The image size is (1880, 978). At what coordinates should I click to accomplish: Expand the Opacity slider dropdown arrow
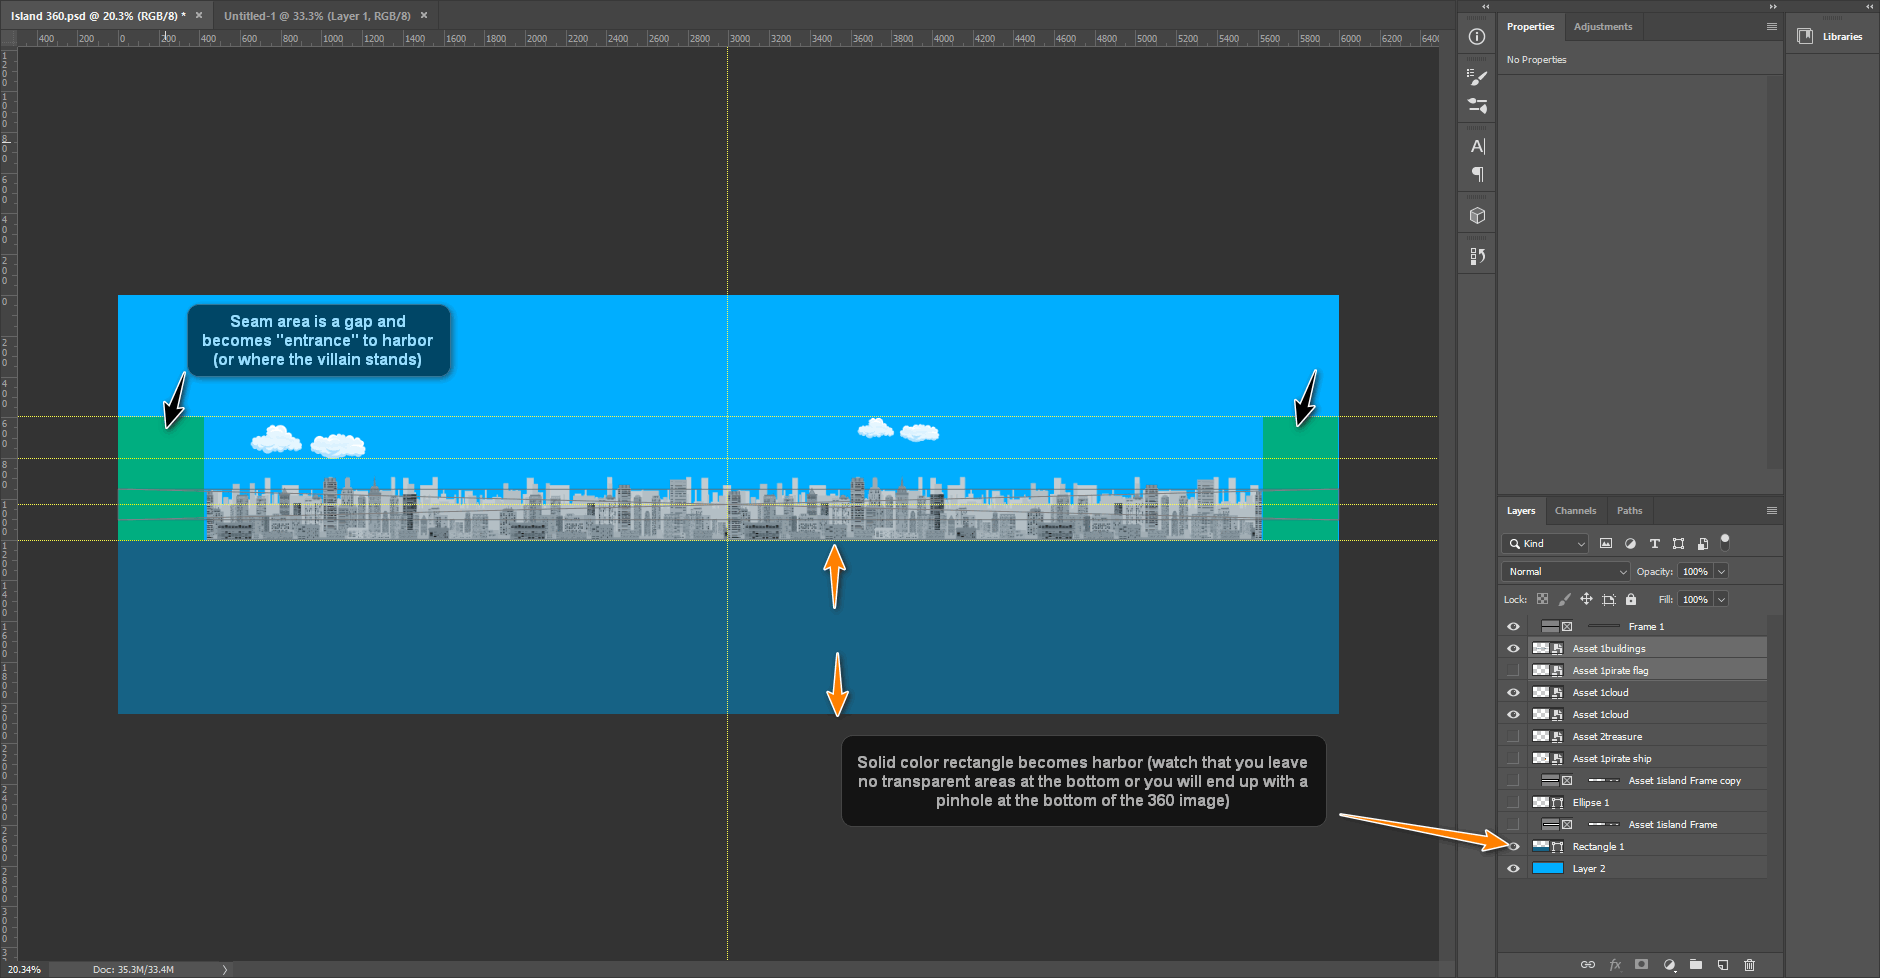click(1721, 572)
